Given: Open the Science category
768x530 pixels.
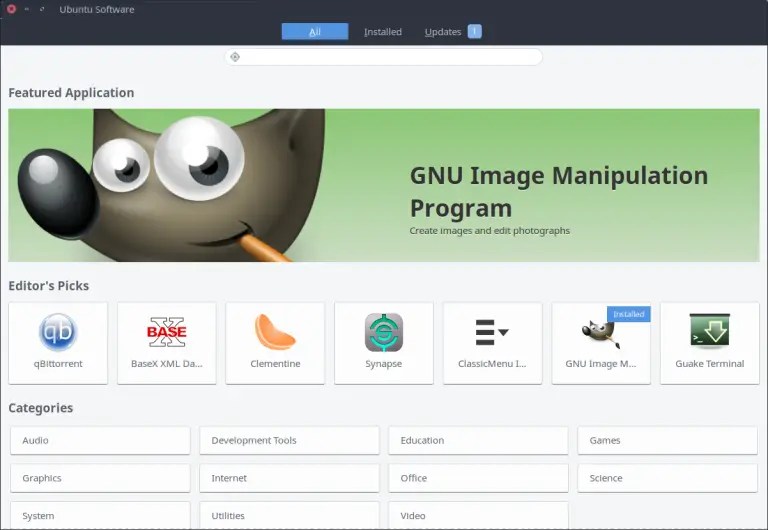Looking at the screenshot, I should (667, 478).
